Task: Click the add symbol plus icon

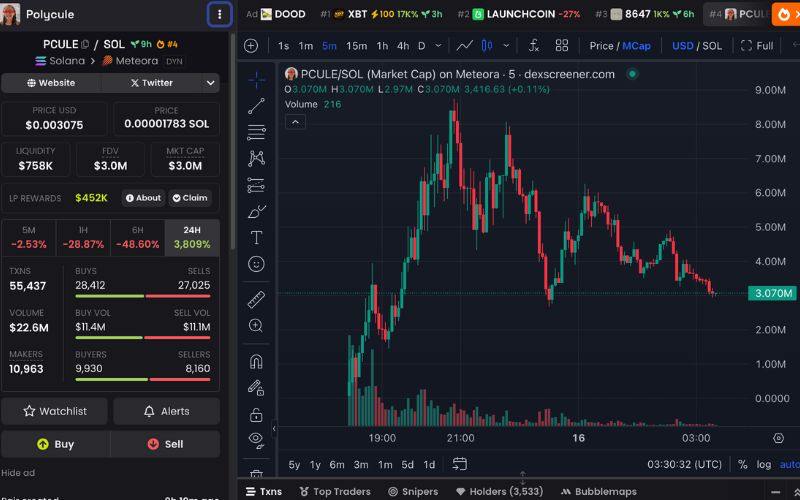Action: 251,46
